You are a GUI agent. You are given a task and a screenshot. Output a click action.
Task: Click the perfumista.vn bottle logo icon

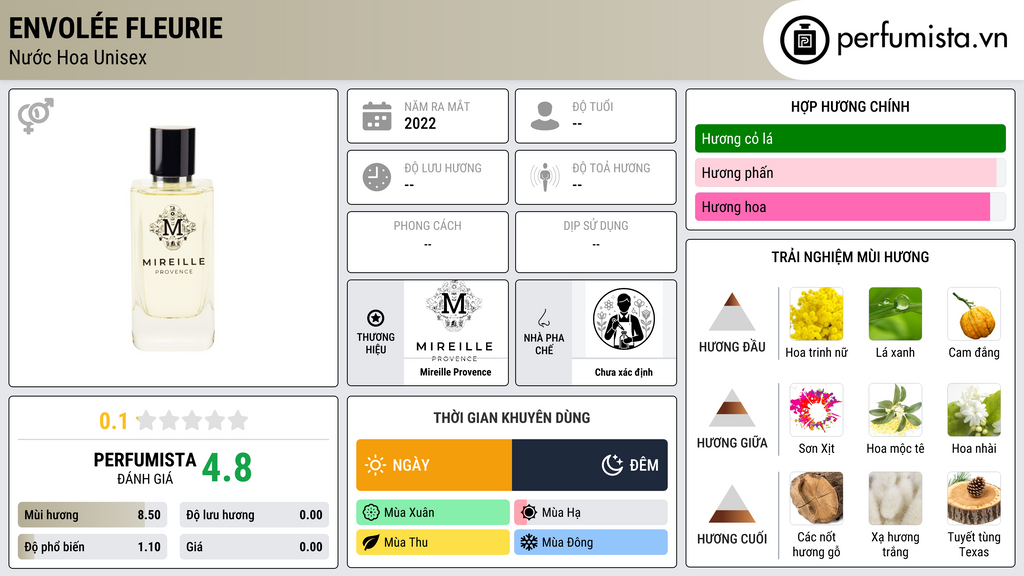tap(804, 40)
